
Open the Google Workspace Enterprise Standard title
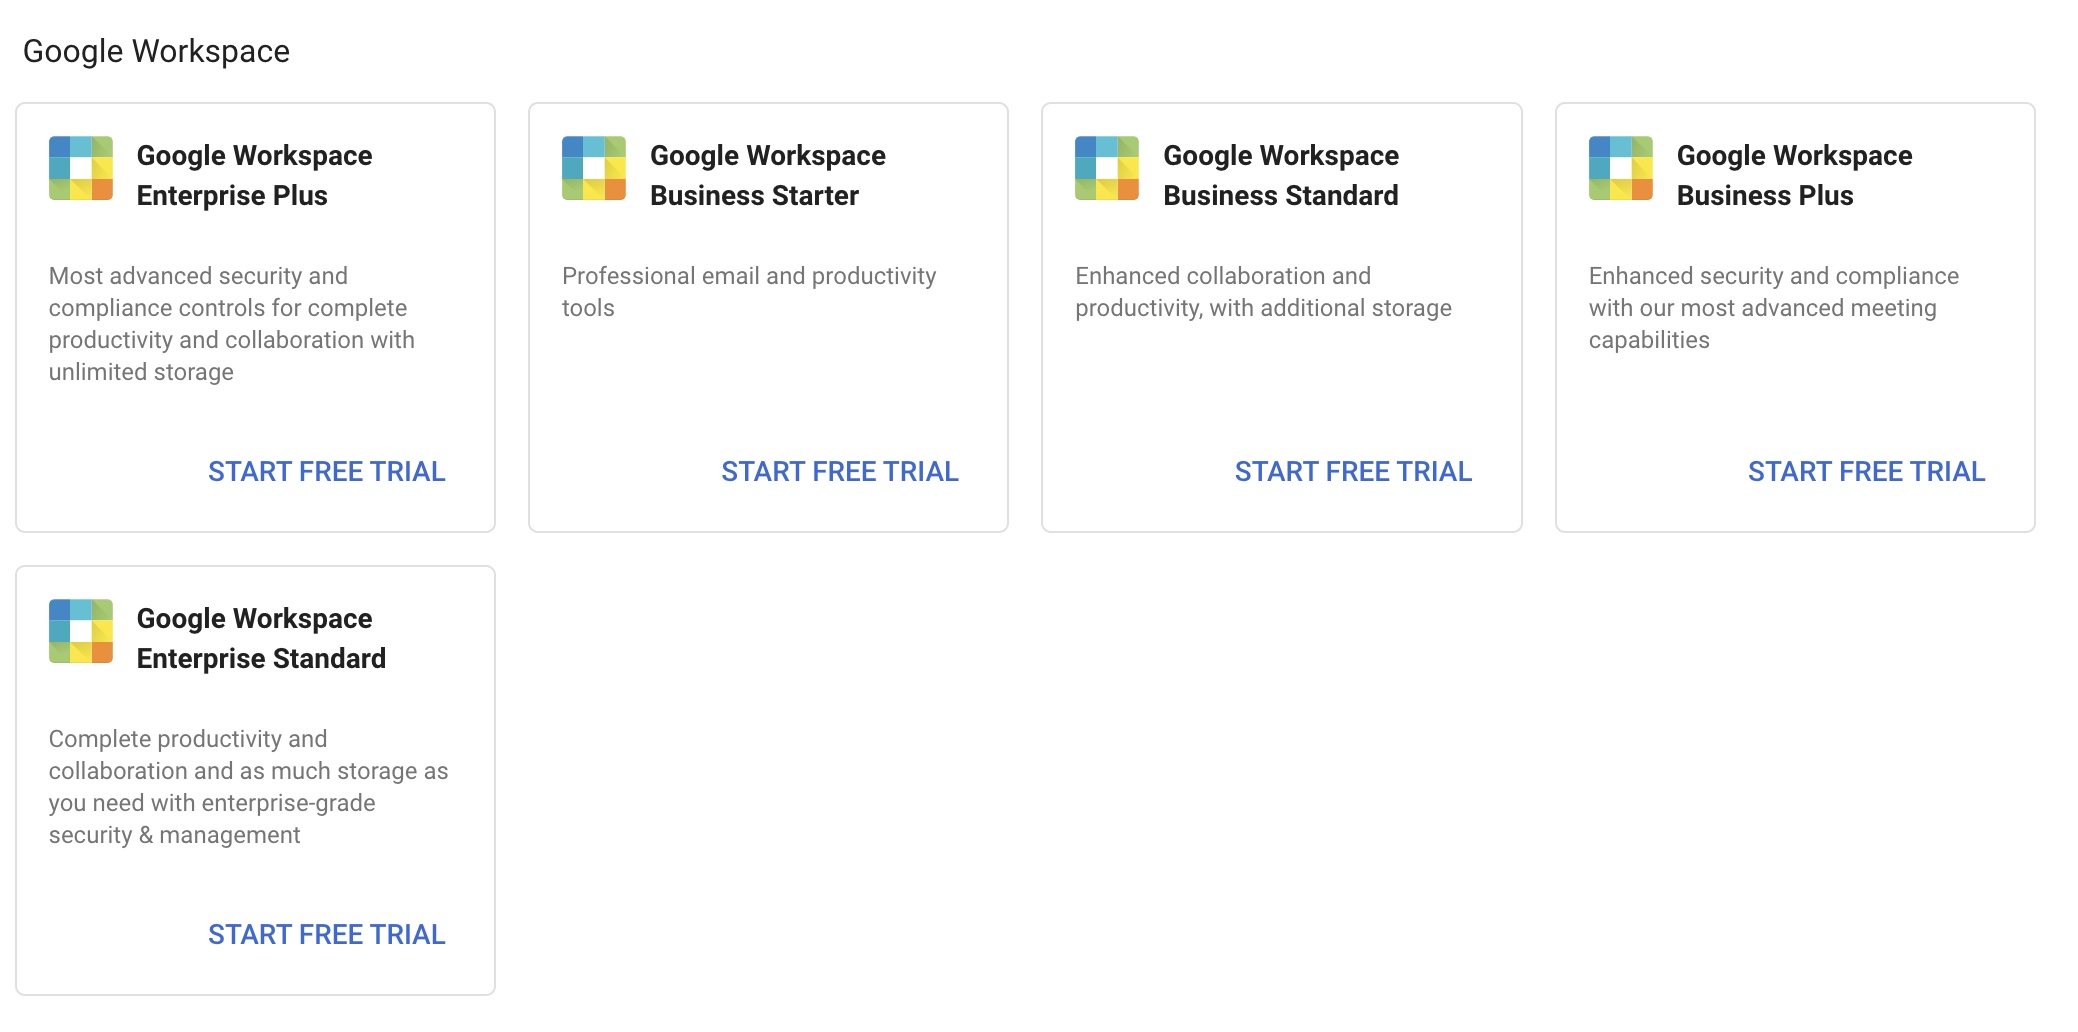tap(261, 638)
